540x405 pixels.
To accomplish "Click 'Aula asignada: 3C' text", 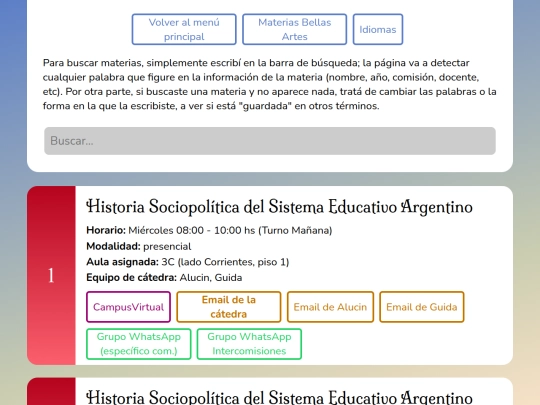I will click(x=187, y=262).
